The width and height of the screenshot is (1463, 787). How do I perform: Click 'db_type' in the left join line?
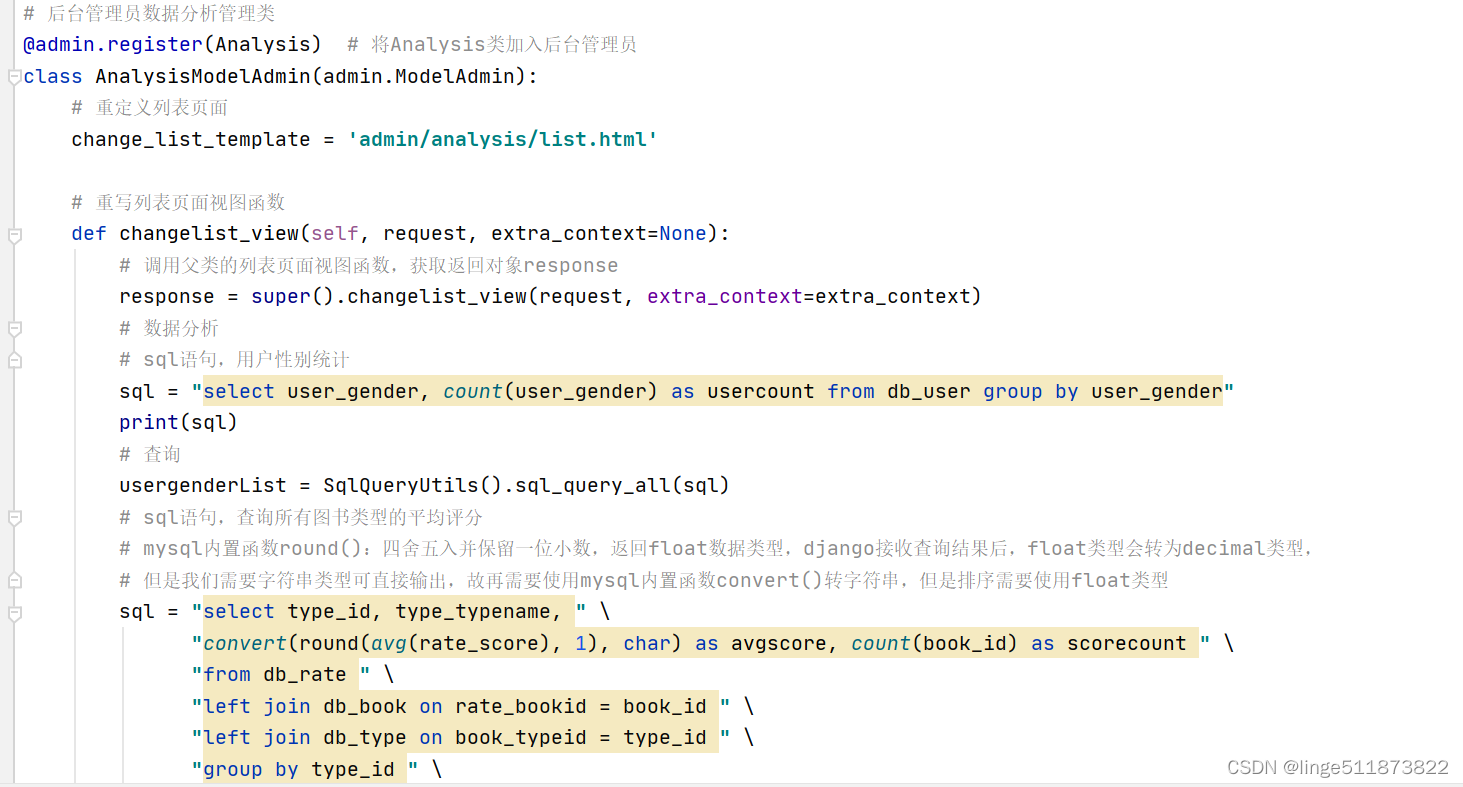(365, 738)
